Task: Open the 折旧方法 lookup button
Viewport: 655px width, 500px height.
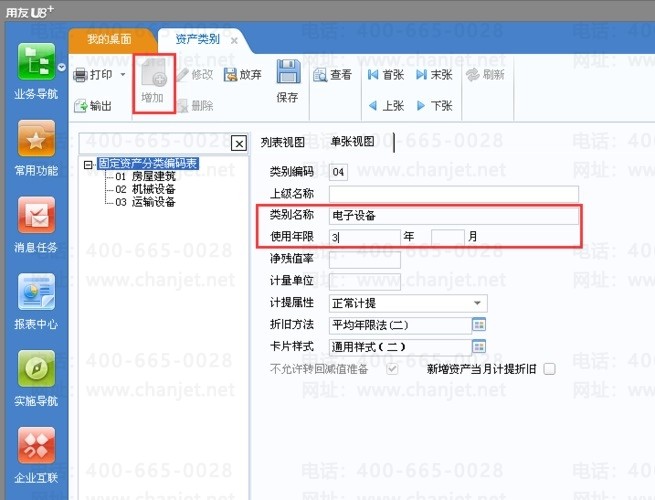Action: [479, 325]
